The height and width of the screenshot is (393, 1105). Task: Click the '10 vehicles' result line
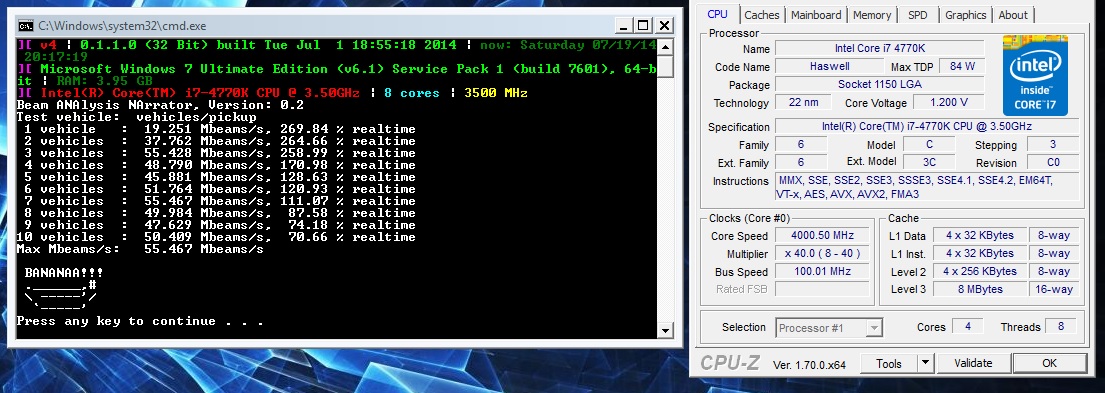[x=216, y=237]
